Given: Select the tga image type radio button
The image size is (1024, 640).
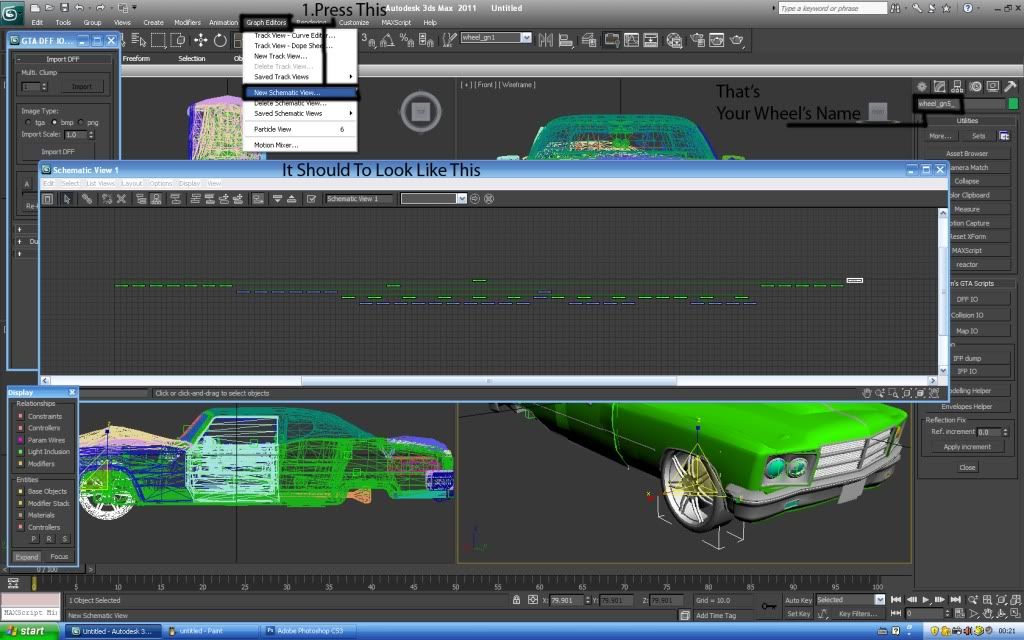Looking at the screenshot, I should tap(27, 123).
